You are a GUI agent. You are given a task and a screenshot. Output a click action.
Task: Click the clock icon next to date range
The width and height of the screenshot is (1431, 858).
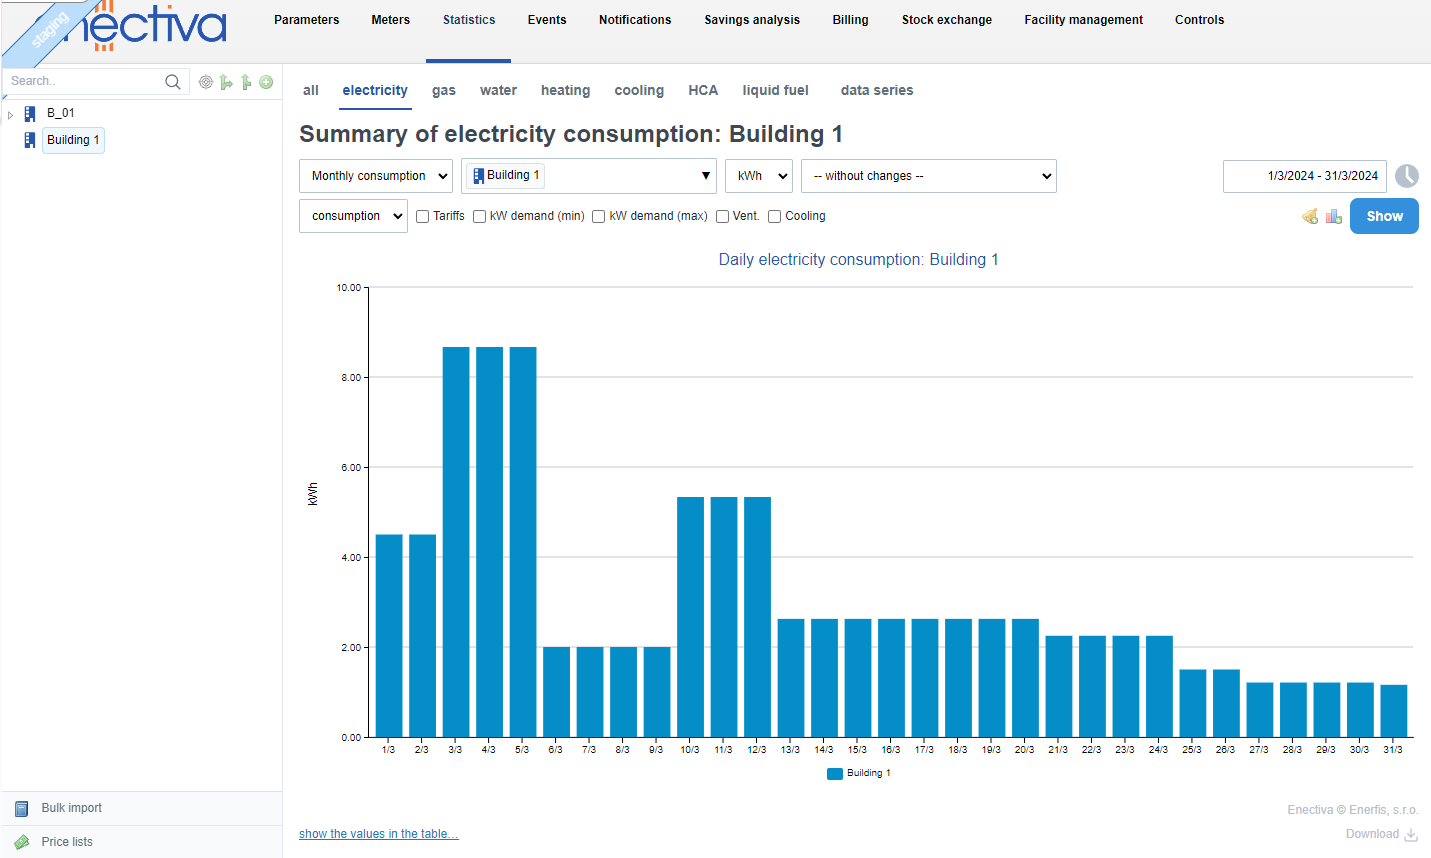pos(1407,176)
